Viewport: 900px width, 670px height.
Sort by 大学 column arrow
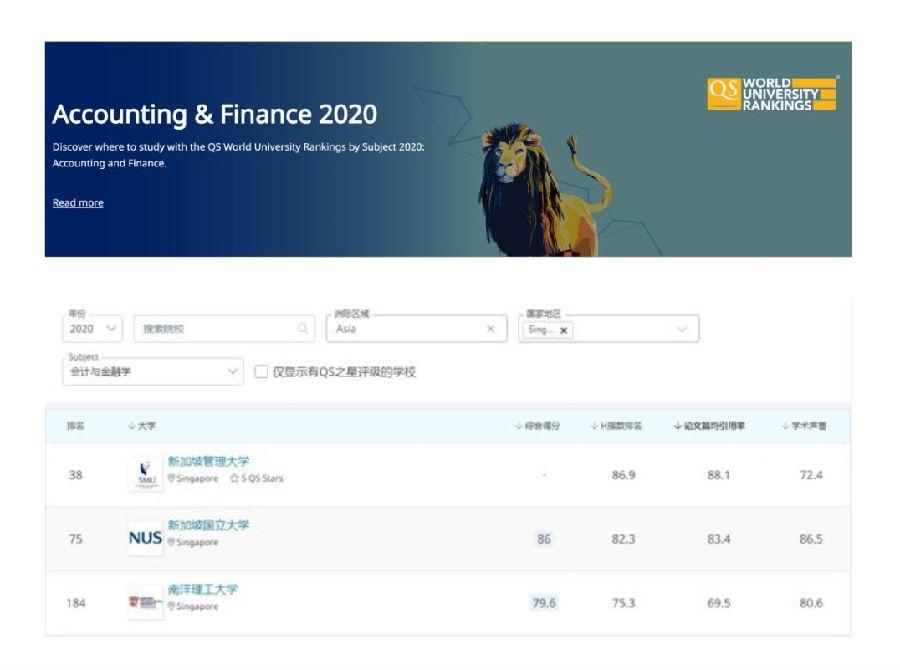(131, 426)
